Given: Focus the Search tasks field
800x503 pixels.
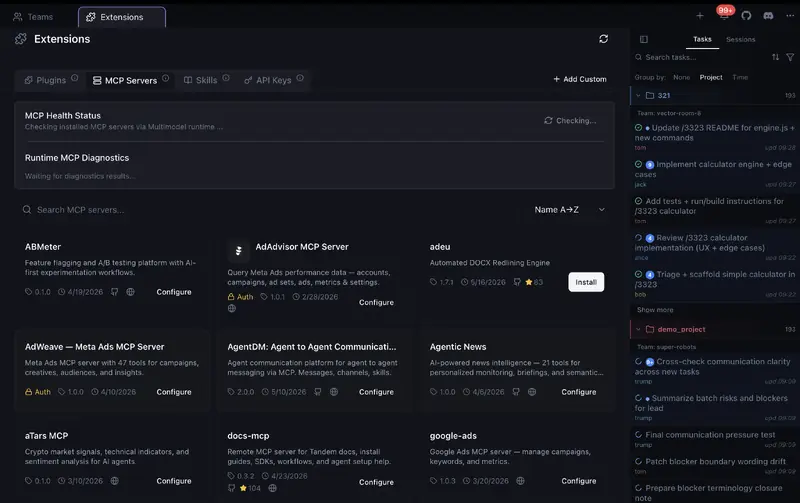Looking at the screenshot, I should (x=702, y=57).
